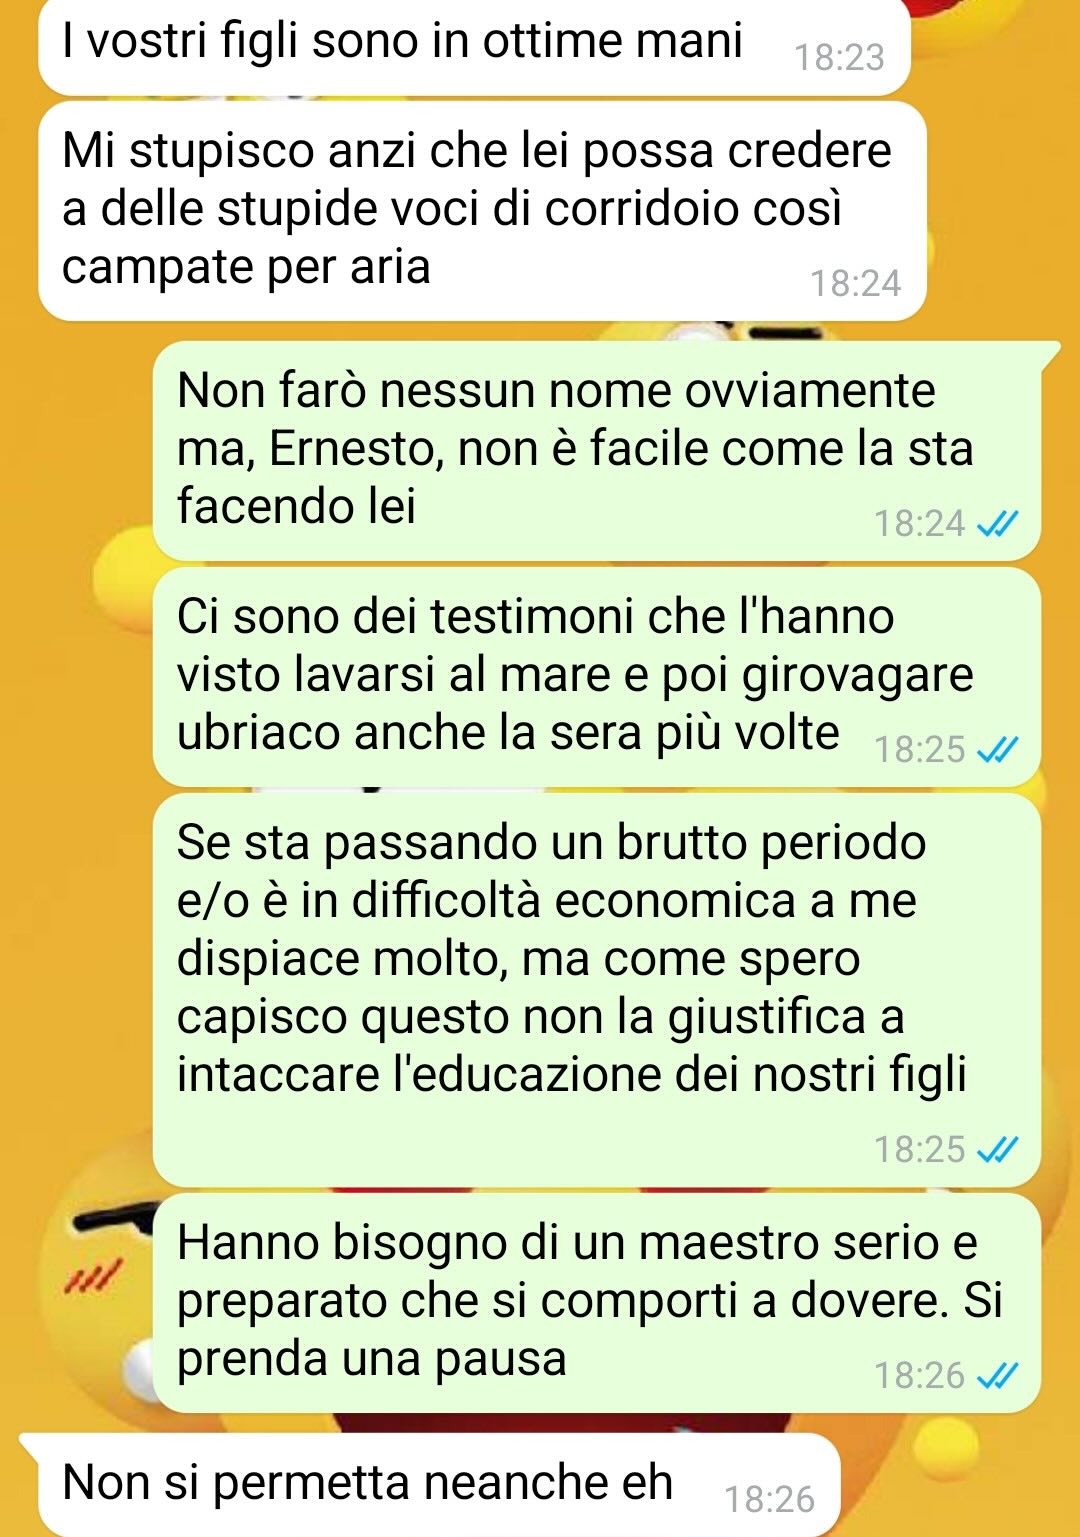The height and width of the screenshot is (1537, 1080).
Task: Tap 18:26 timestamp on 'Non si permetta' message
Action: 769,1499
